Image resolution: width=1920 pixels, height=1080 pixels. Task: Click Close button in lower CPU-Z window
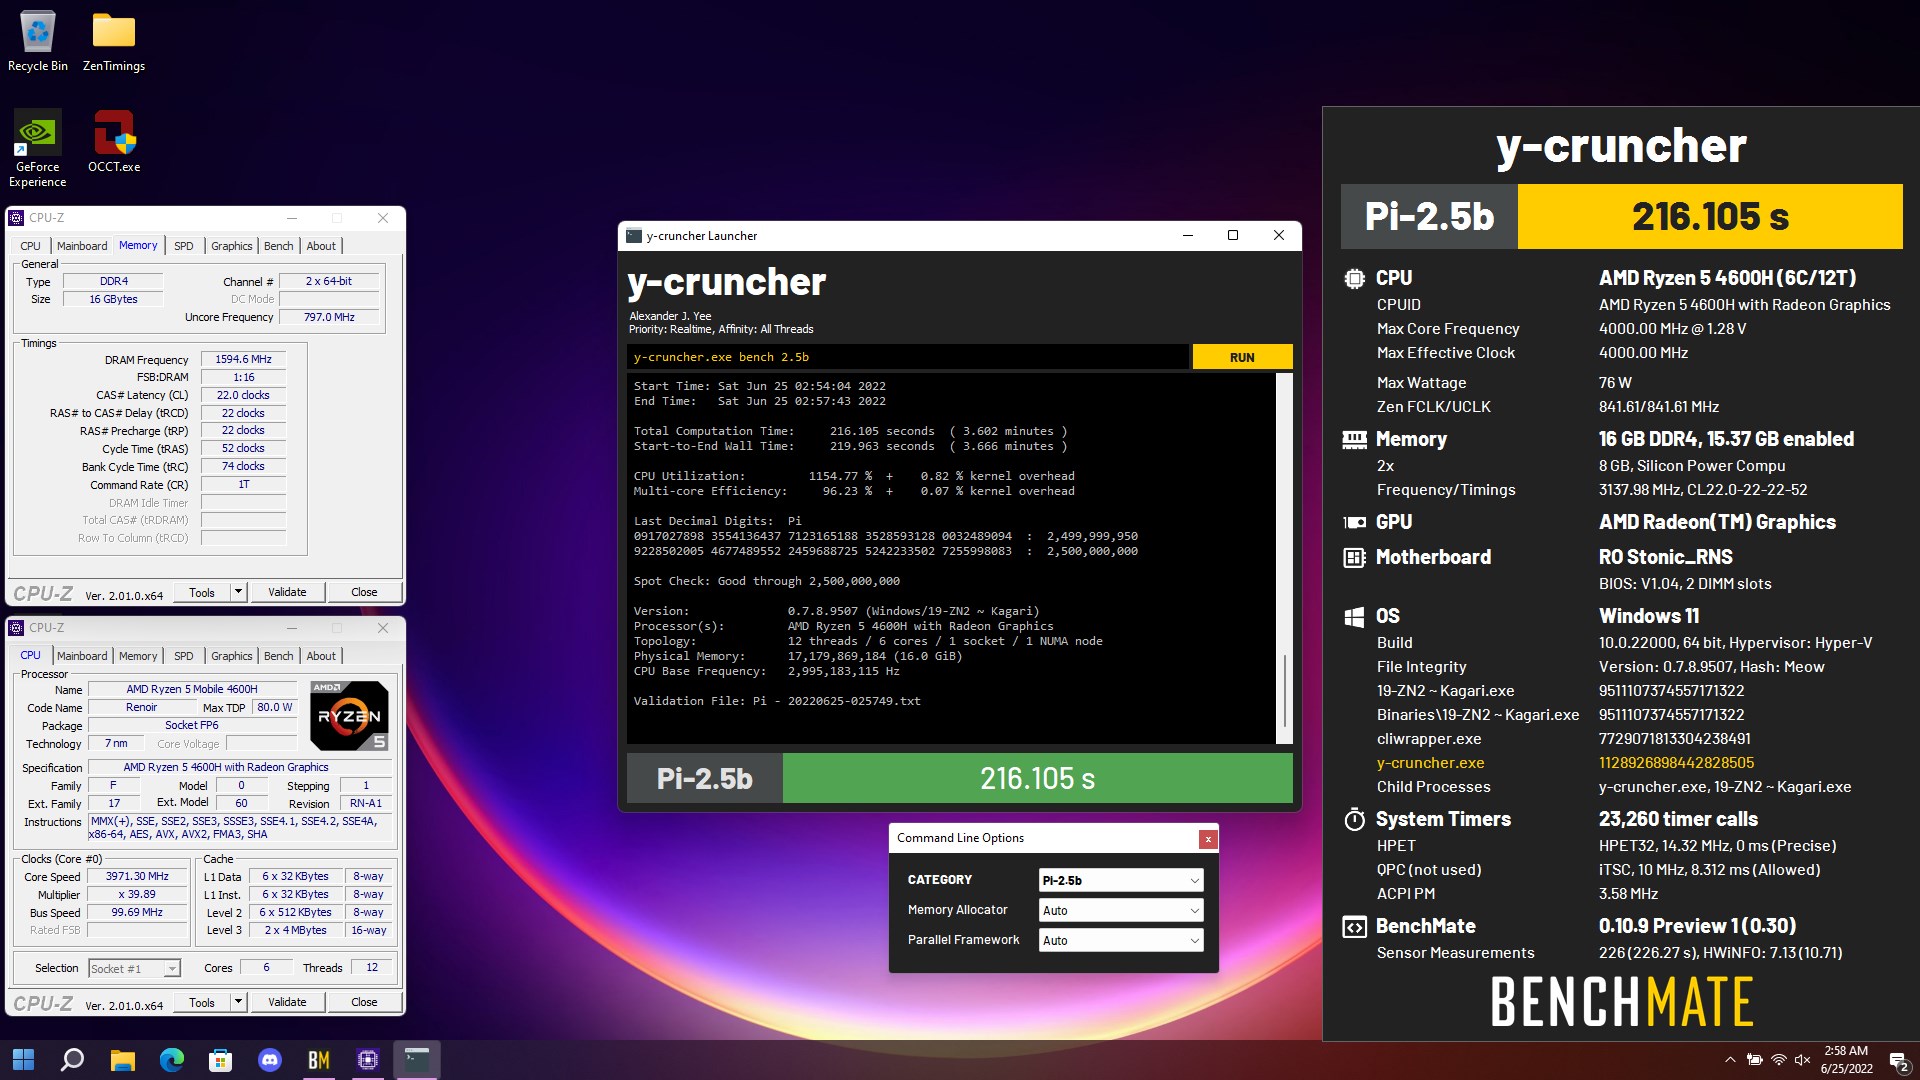point(364,1002)
